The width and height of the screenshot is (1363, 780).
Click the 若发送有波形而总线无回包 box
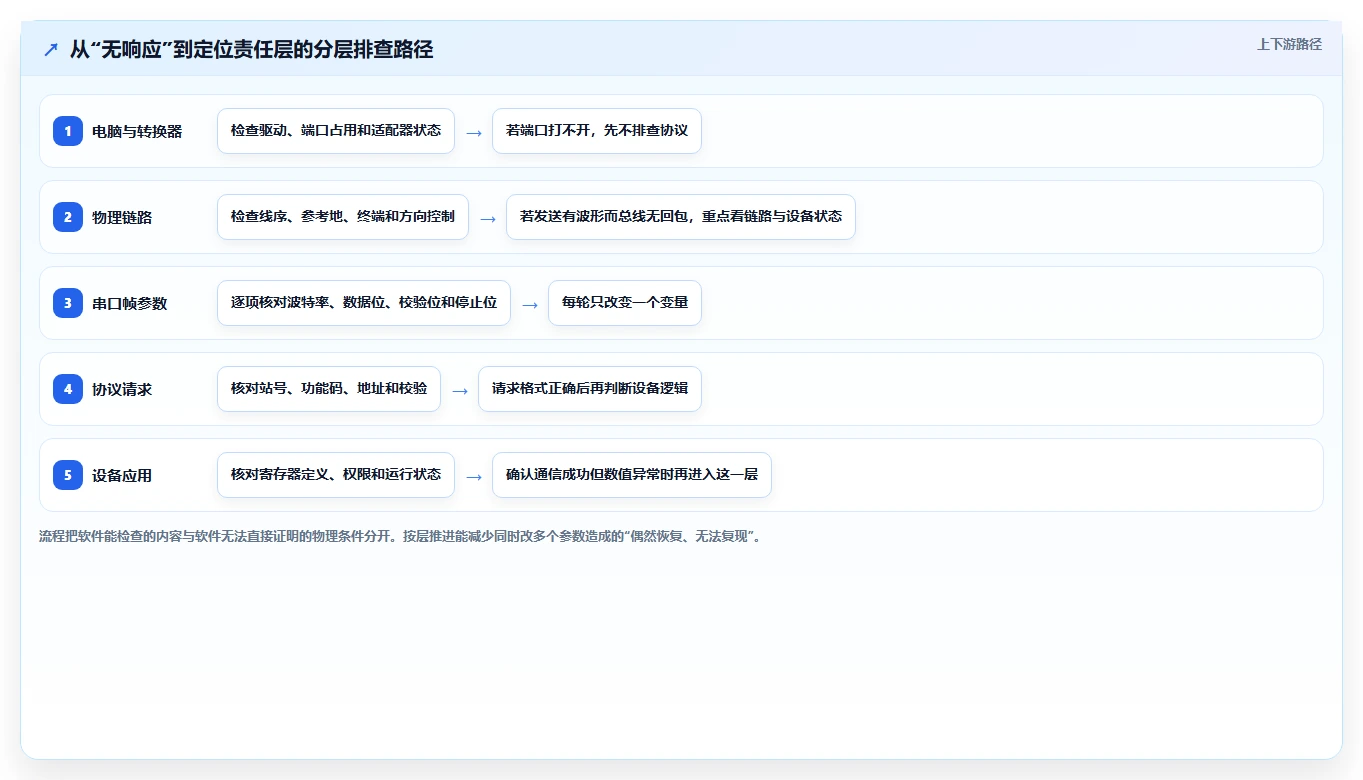681,217
